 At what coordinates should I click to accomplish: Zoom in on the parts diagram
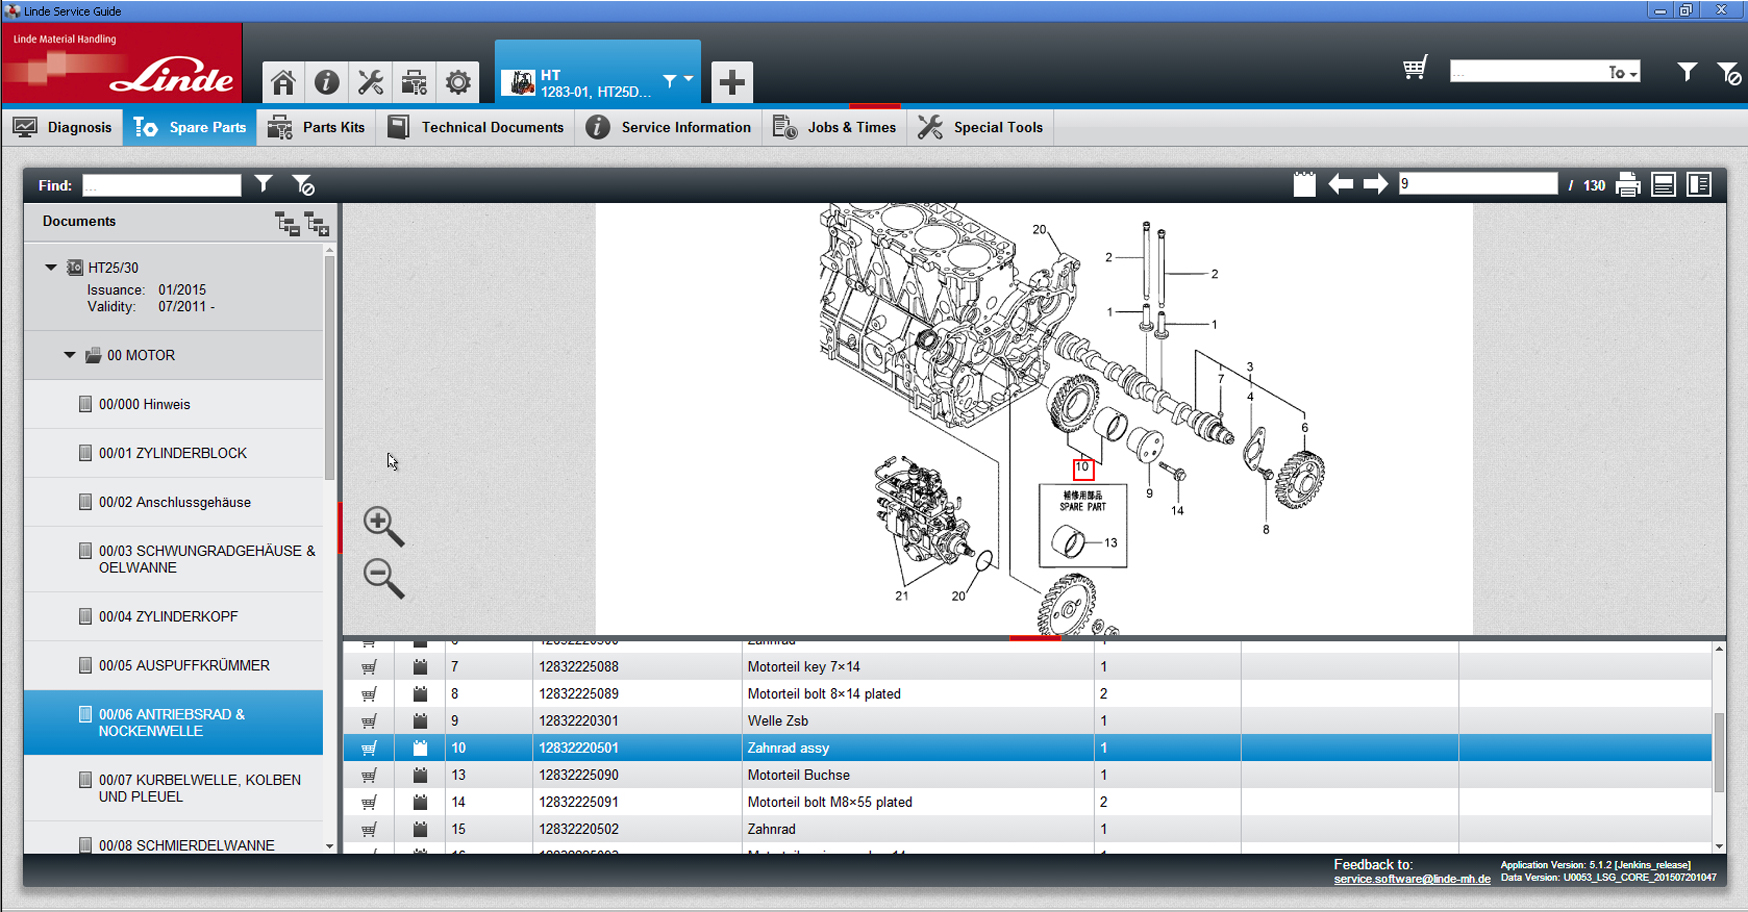point(383,525)
